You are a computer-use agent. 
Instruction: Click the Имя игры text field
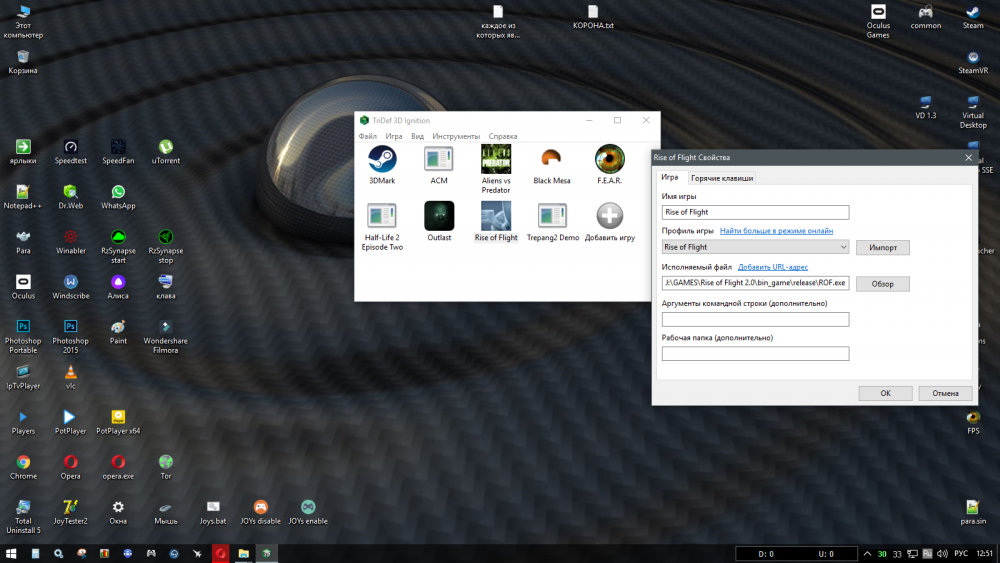tap(755, 212)
